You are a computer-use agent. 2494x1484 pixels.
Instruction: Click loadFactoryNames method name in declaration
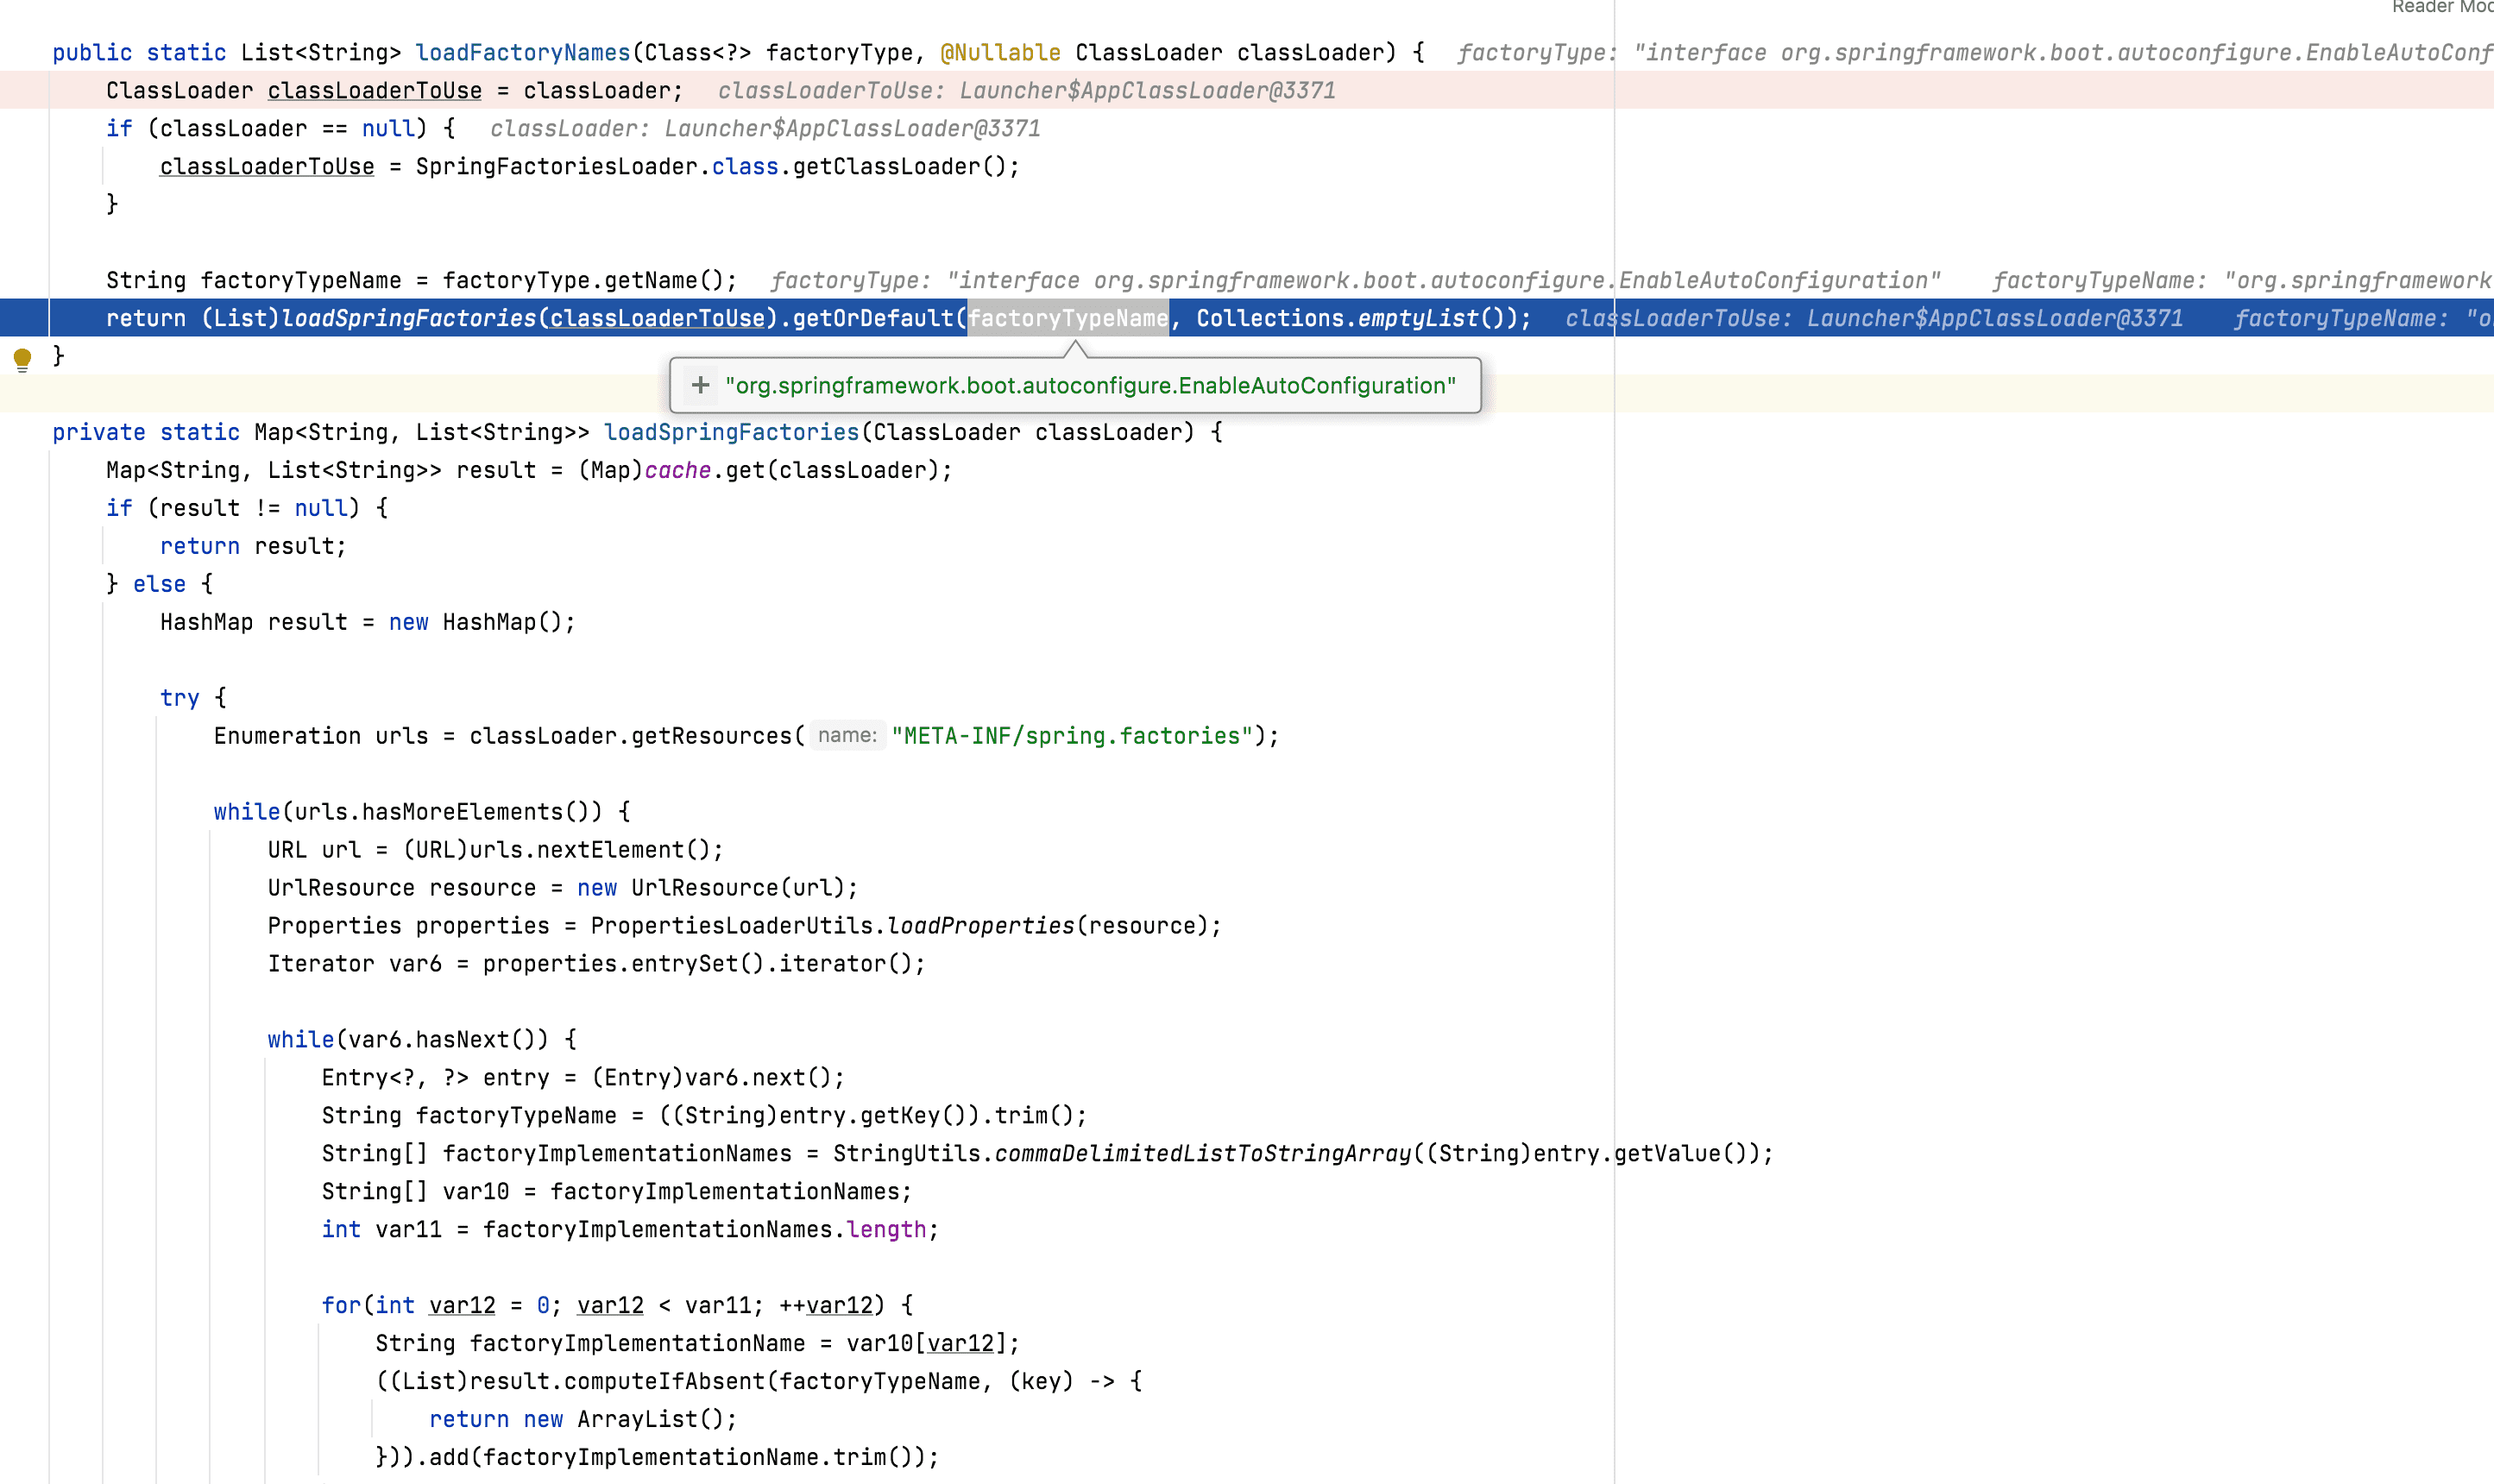pos(523,52)
